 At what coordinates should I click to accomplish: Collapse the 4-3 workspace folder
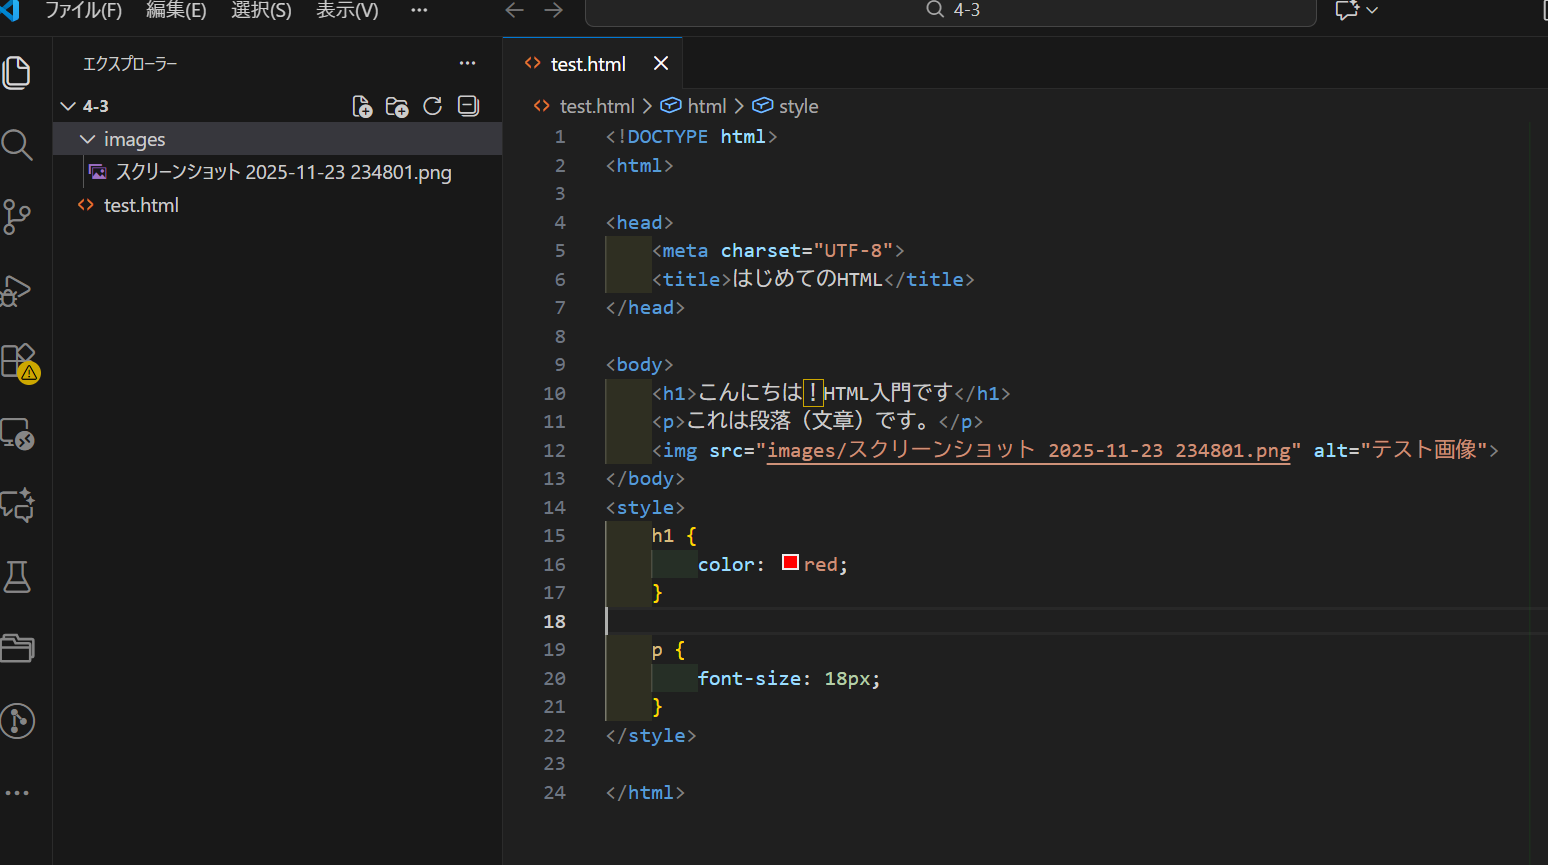coord(68,105)
